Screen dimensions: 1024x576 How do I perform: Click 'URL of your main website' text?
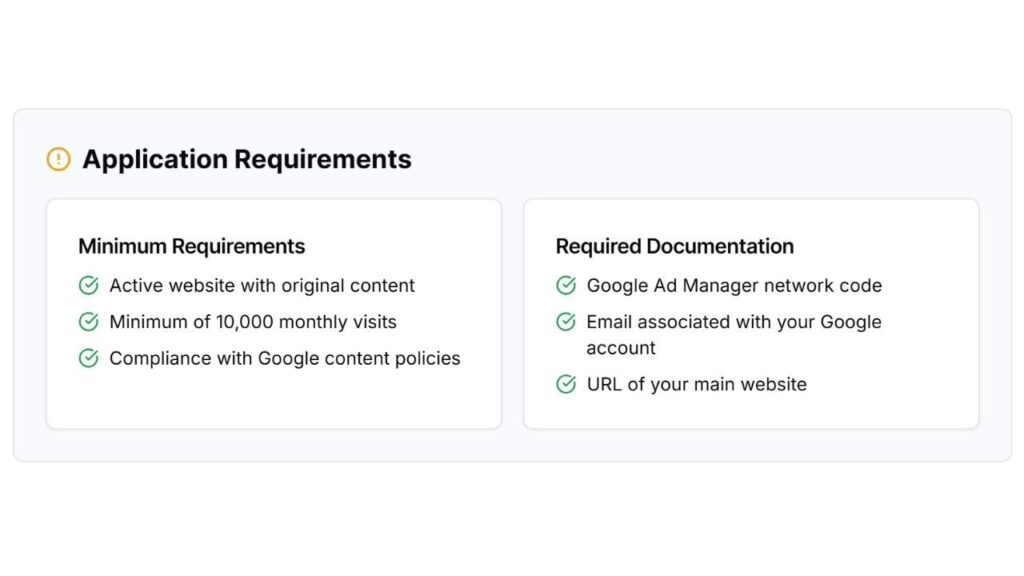pos(697,384)
